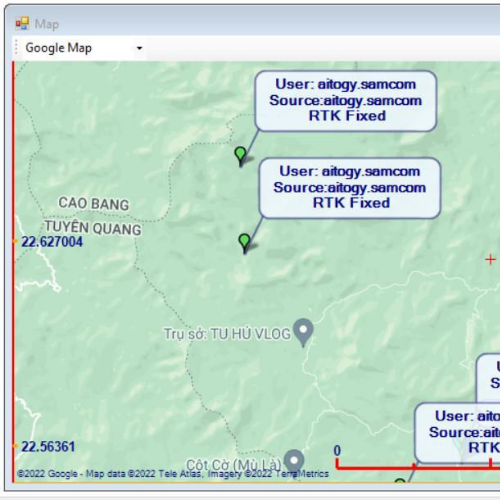The image size is (500, 500).
Task: Click the Trụ sở: TU HÚ VLOG place pin
Action: [x=303, y=332]
